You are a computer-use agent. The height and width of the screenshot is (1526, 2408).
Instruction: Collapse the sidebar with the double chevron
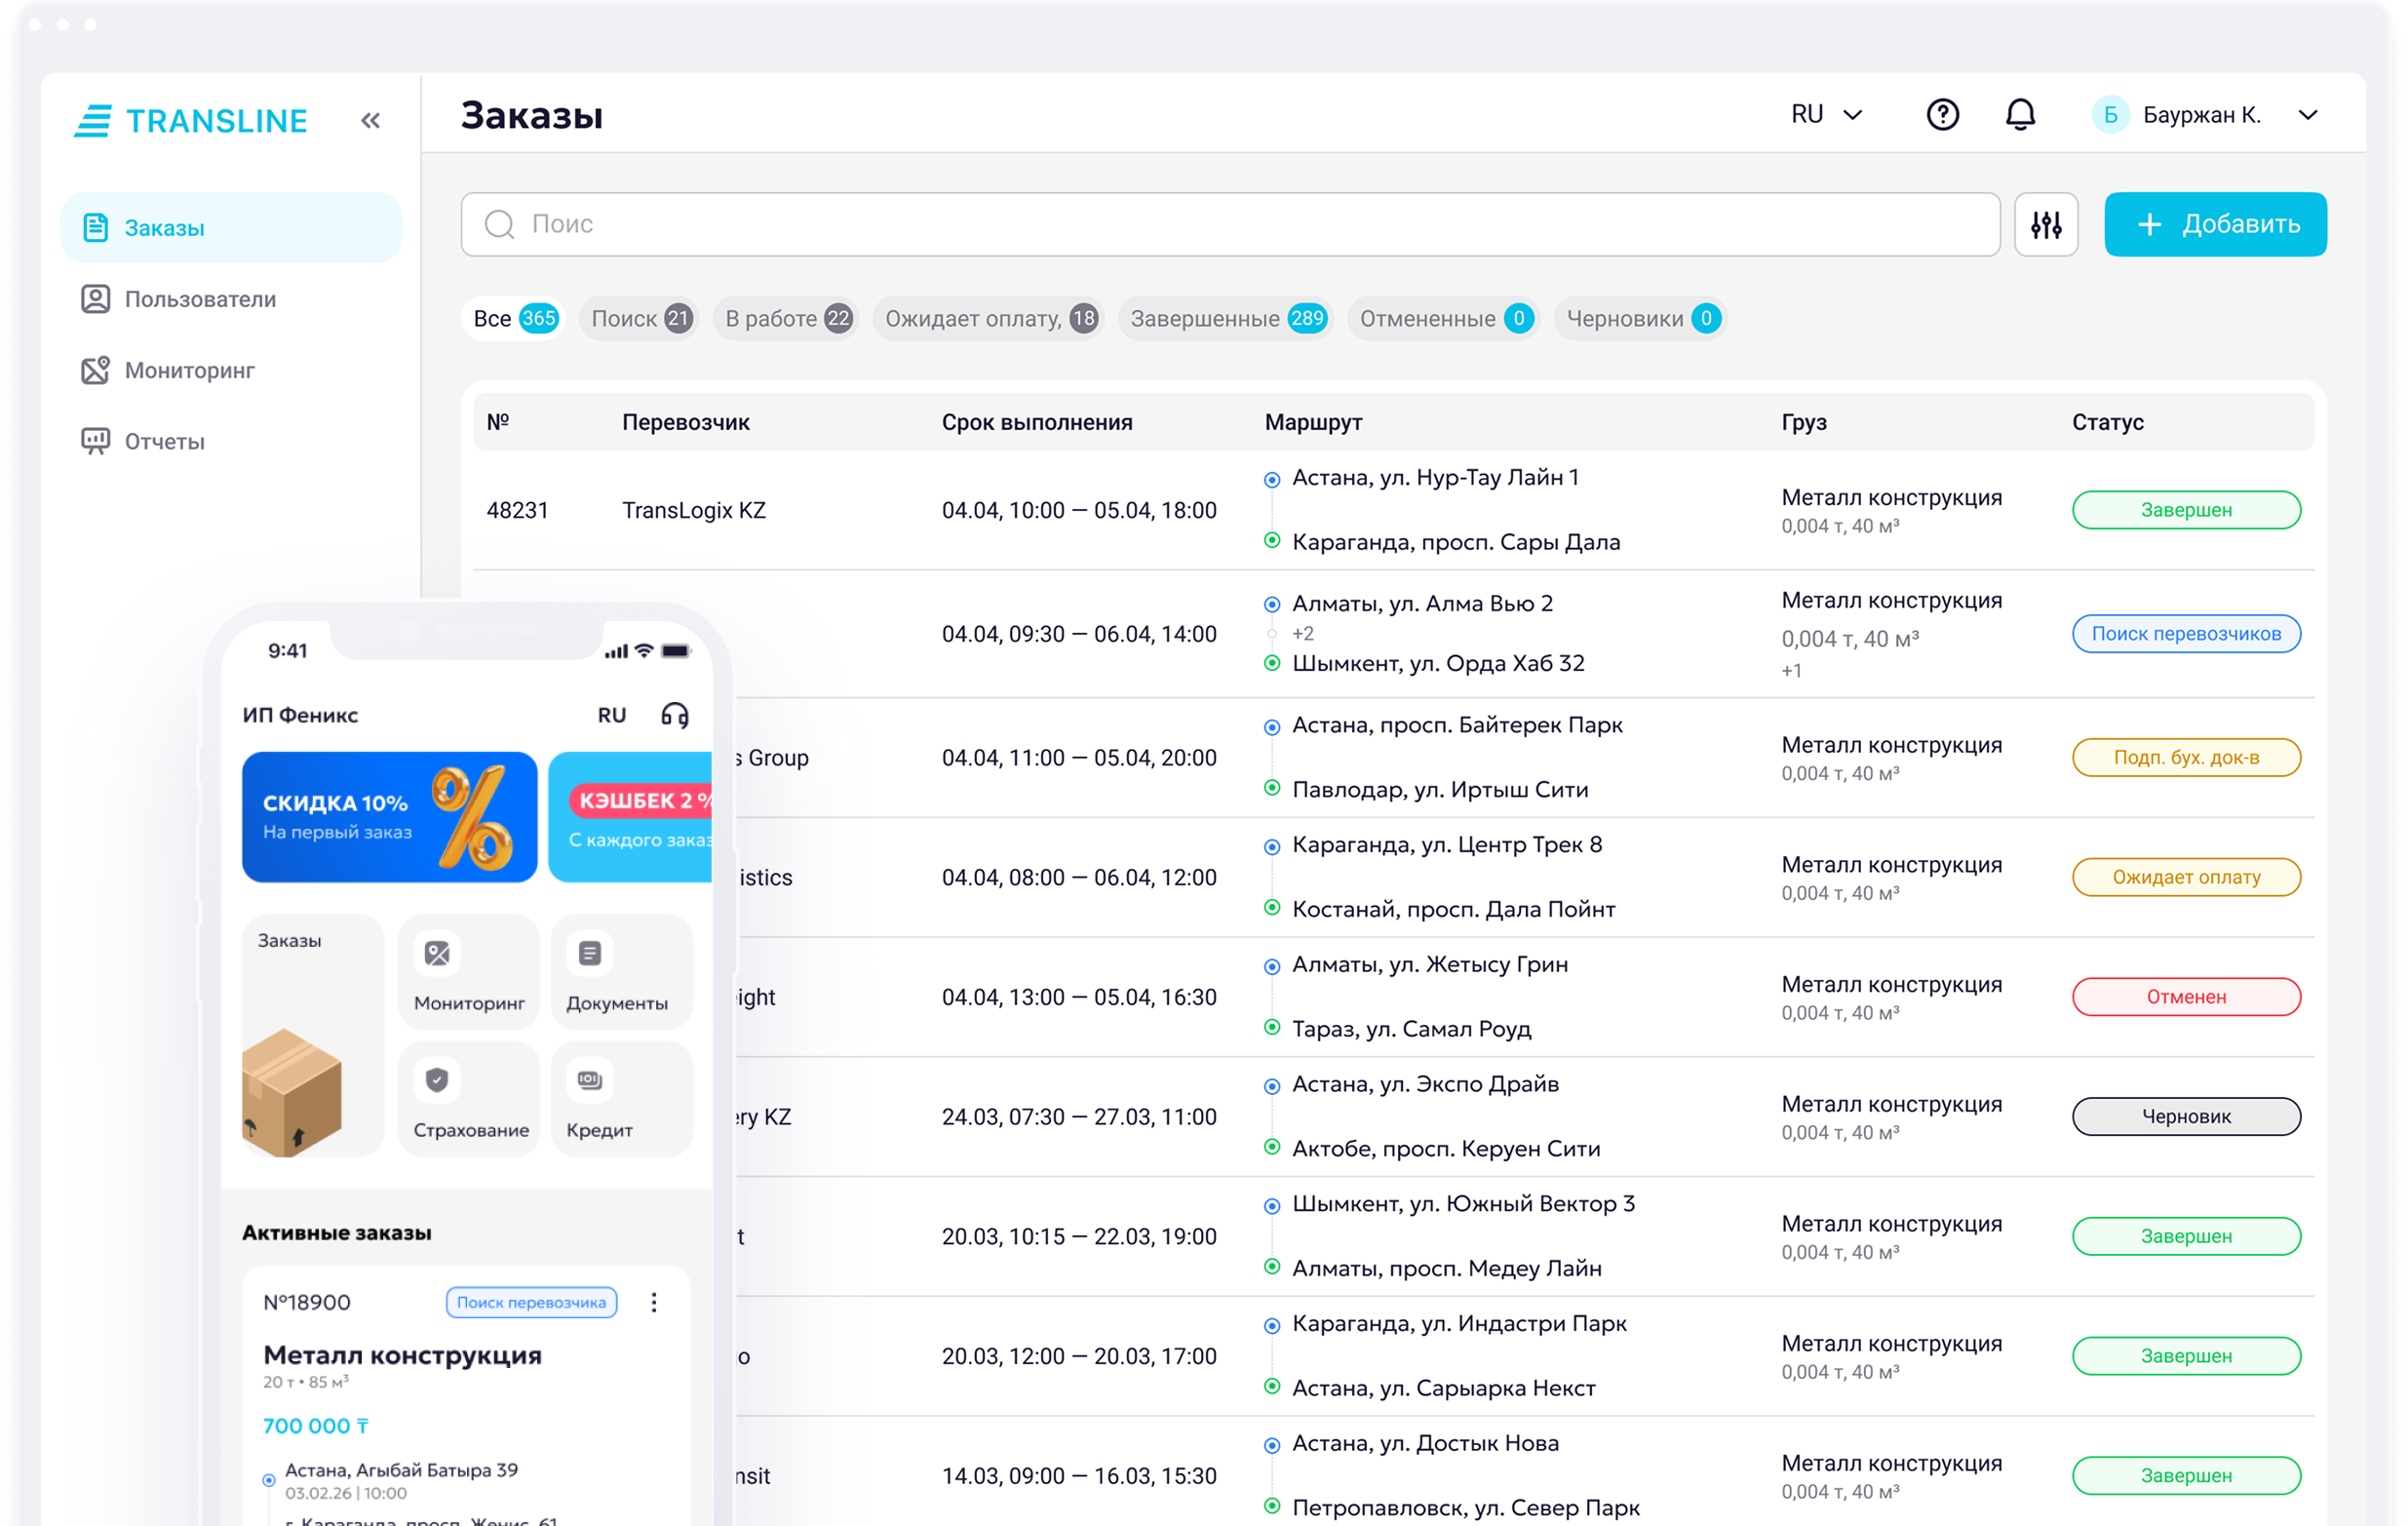(370, 121)
